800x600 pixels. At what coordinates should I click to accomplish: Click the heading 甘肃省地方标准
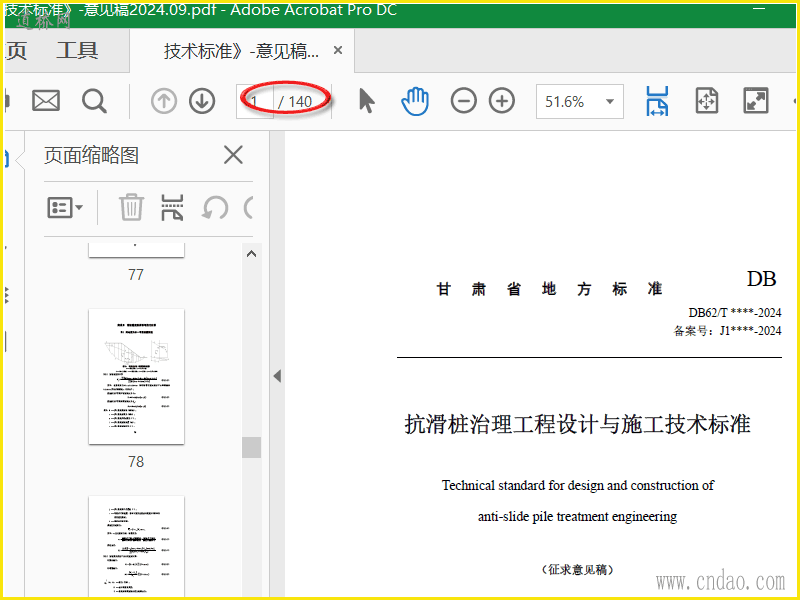pos(549,289)
